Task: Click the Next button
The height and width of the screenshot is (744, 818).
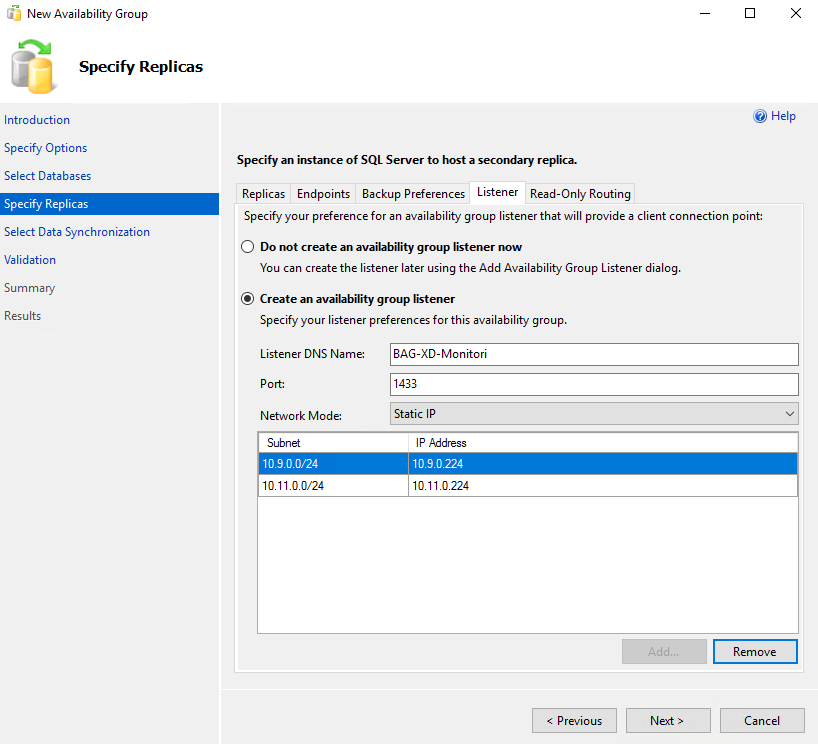Action: click(x=668, y=721)
